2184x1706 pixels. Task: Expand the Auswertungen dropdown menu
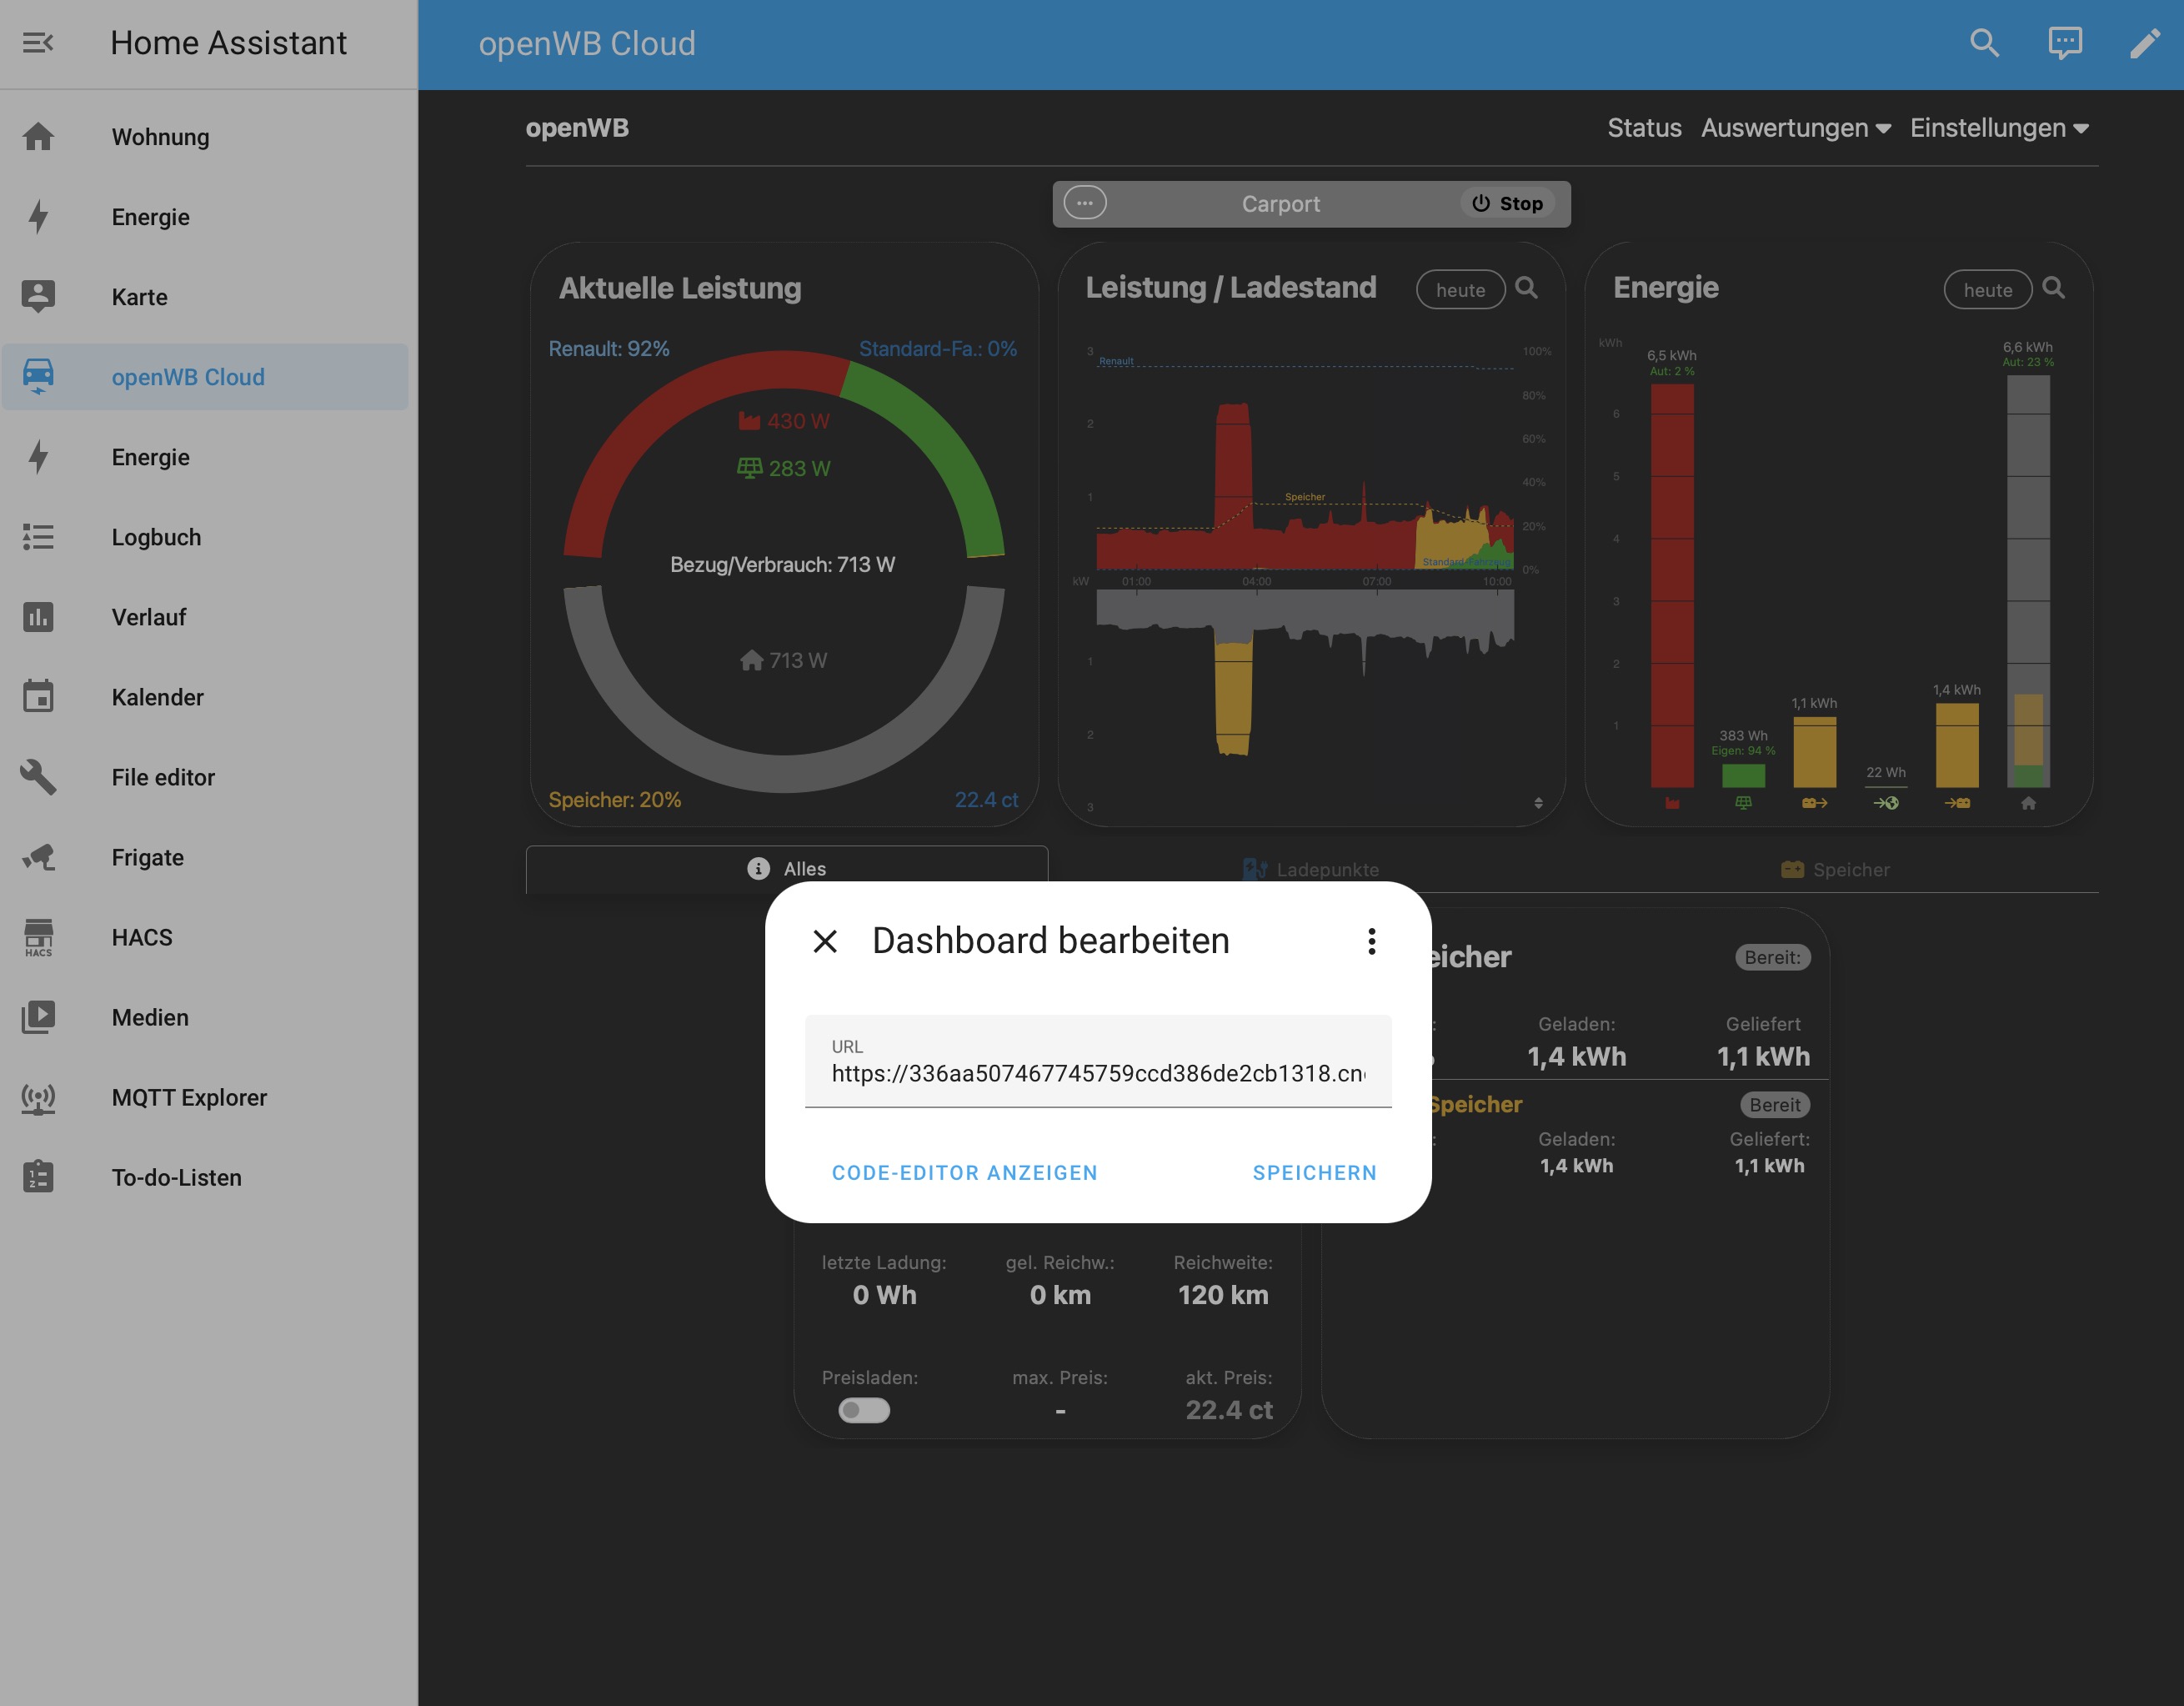(1795, 128)
